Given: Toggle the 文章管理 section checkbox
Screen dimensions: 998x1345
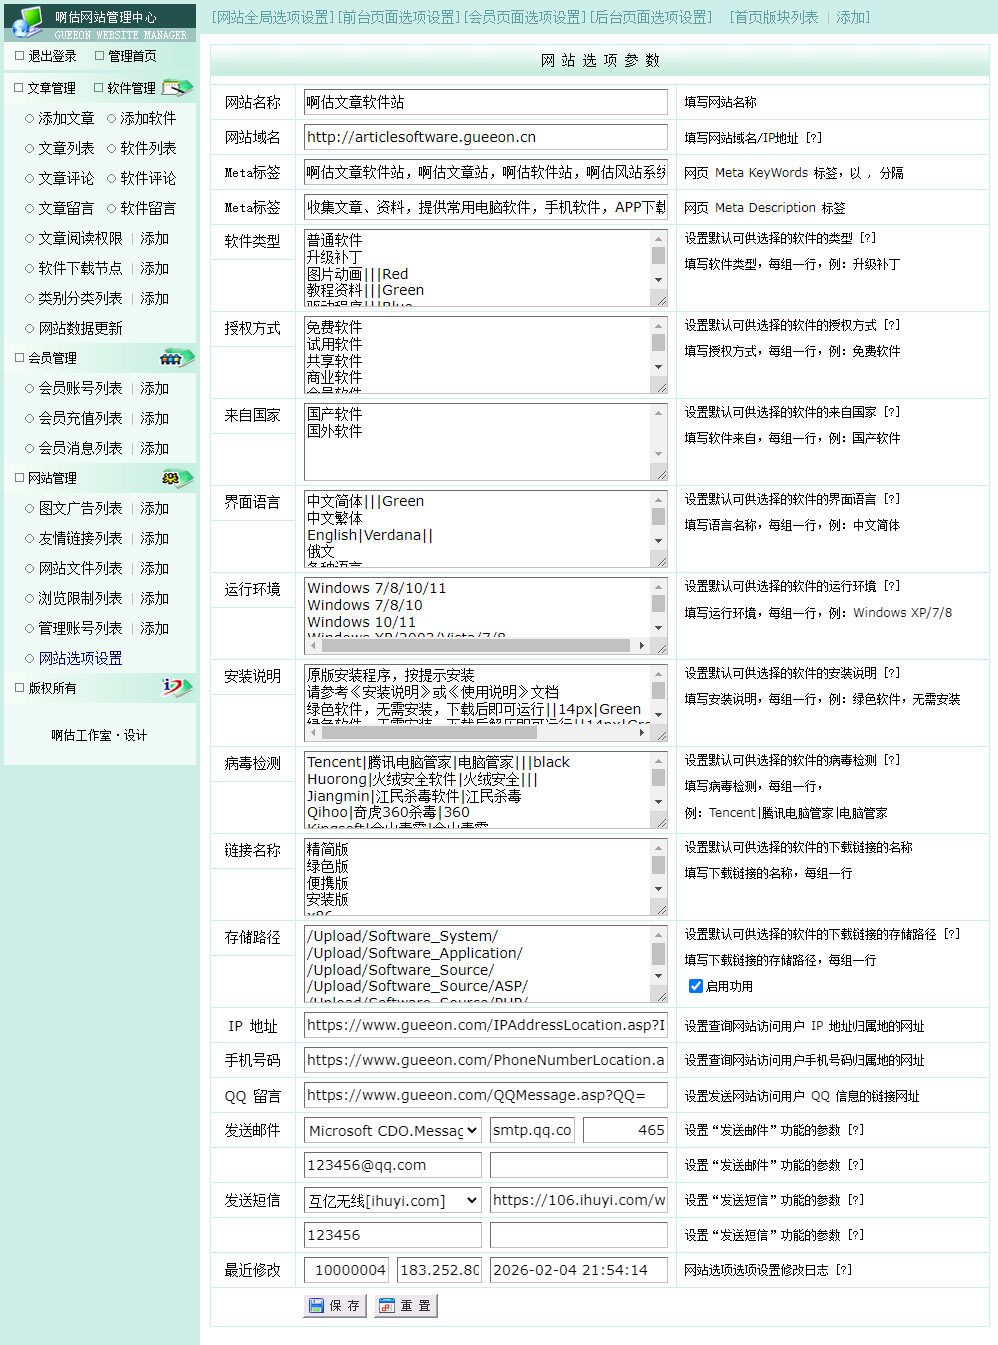Looking at the screenshot, I should point(19,88).
